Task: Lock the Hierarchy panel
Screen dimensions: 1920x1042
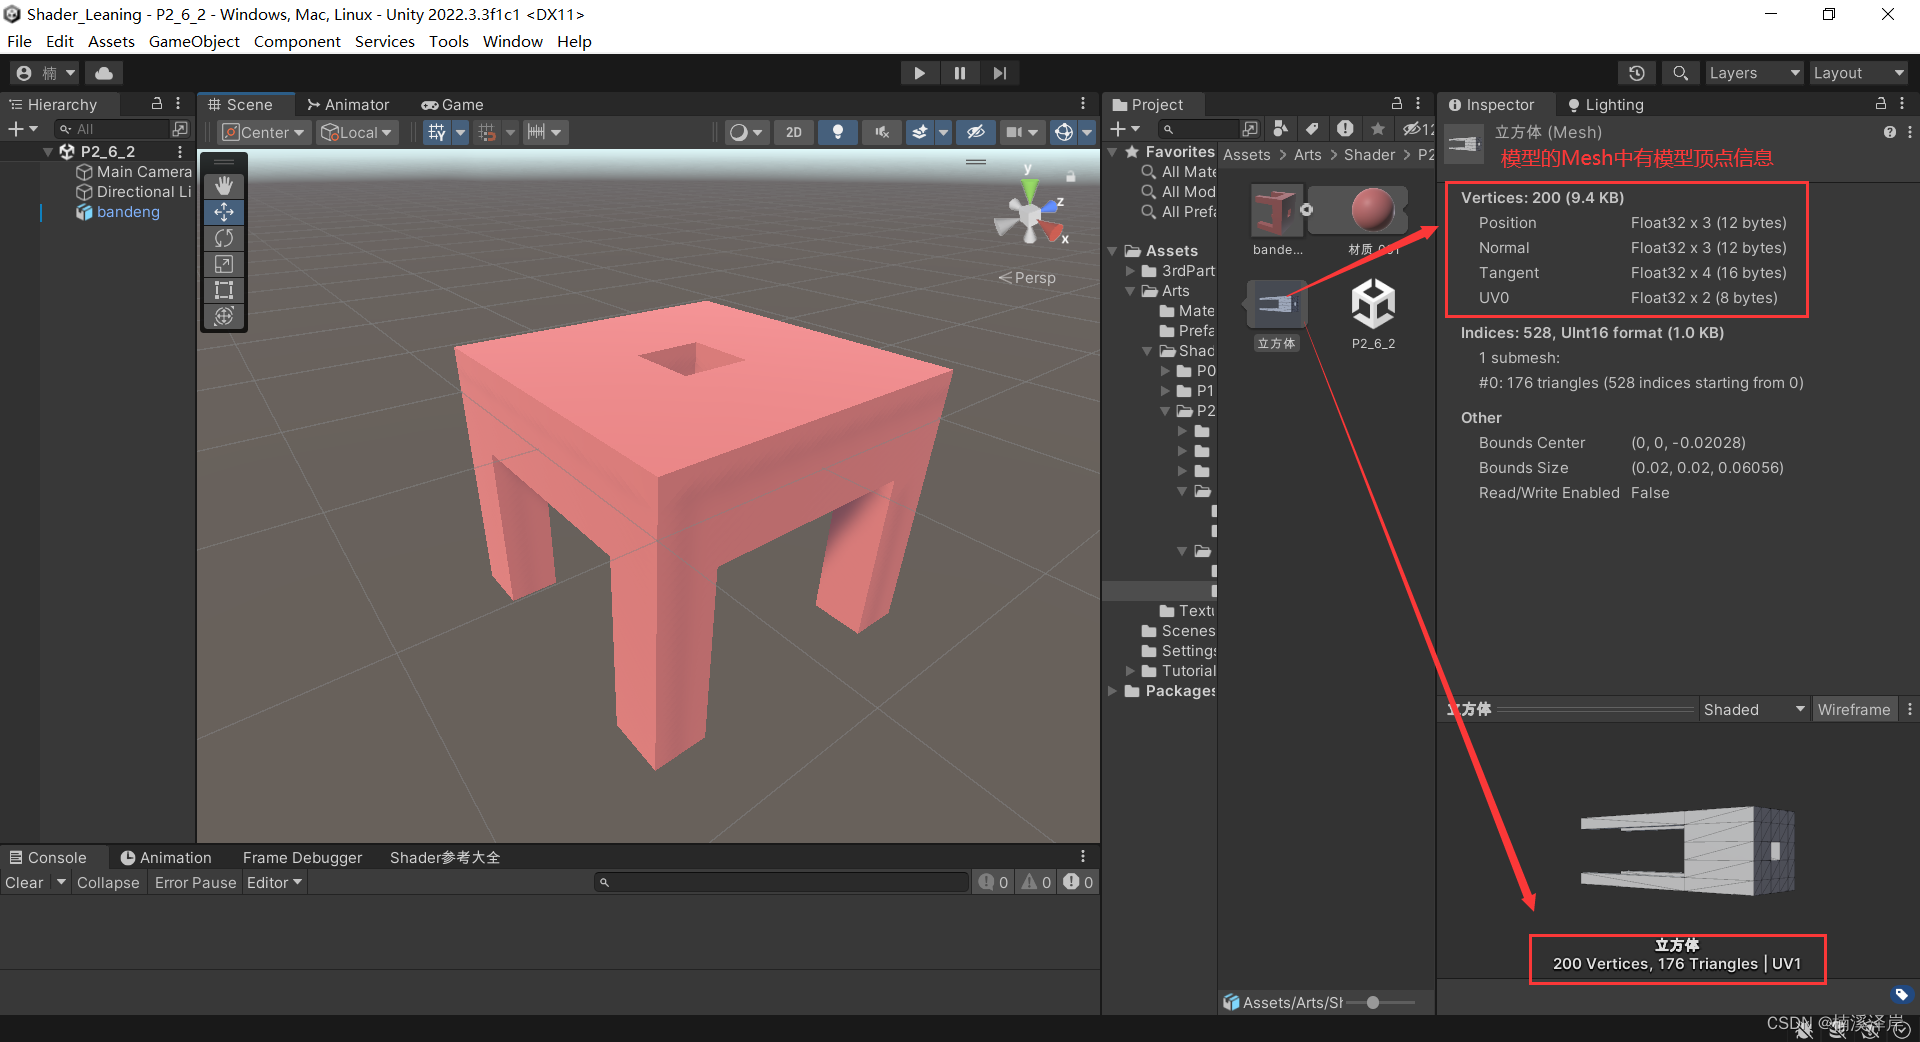Action: click(157, 103)
